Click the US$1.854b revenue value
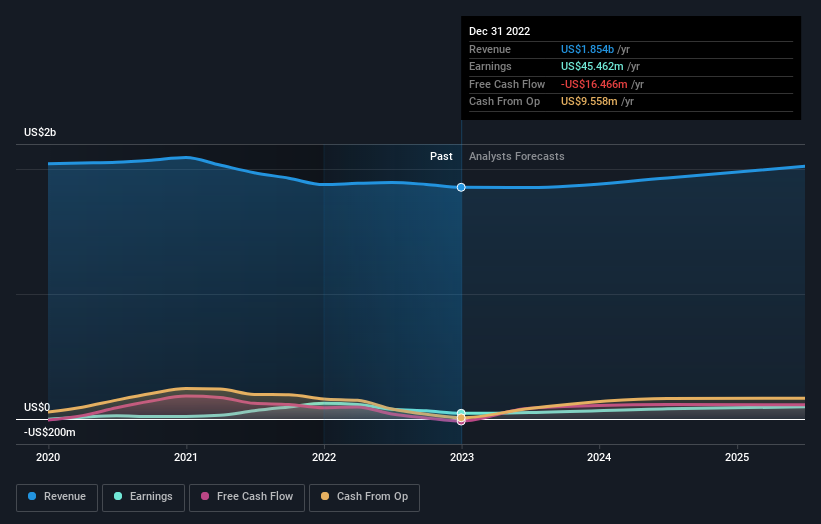 click(587, 49)
